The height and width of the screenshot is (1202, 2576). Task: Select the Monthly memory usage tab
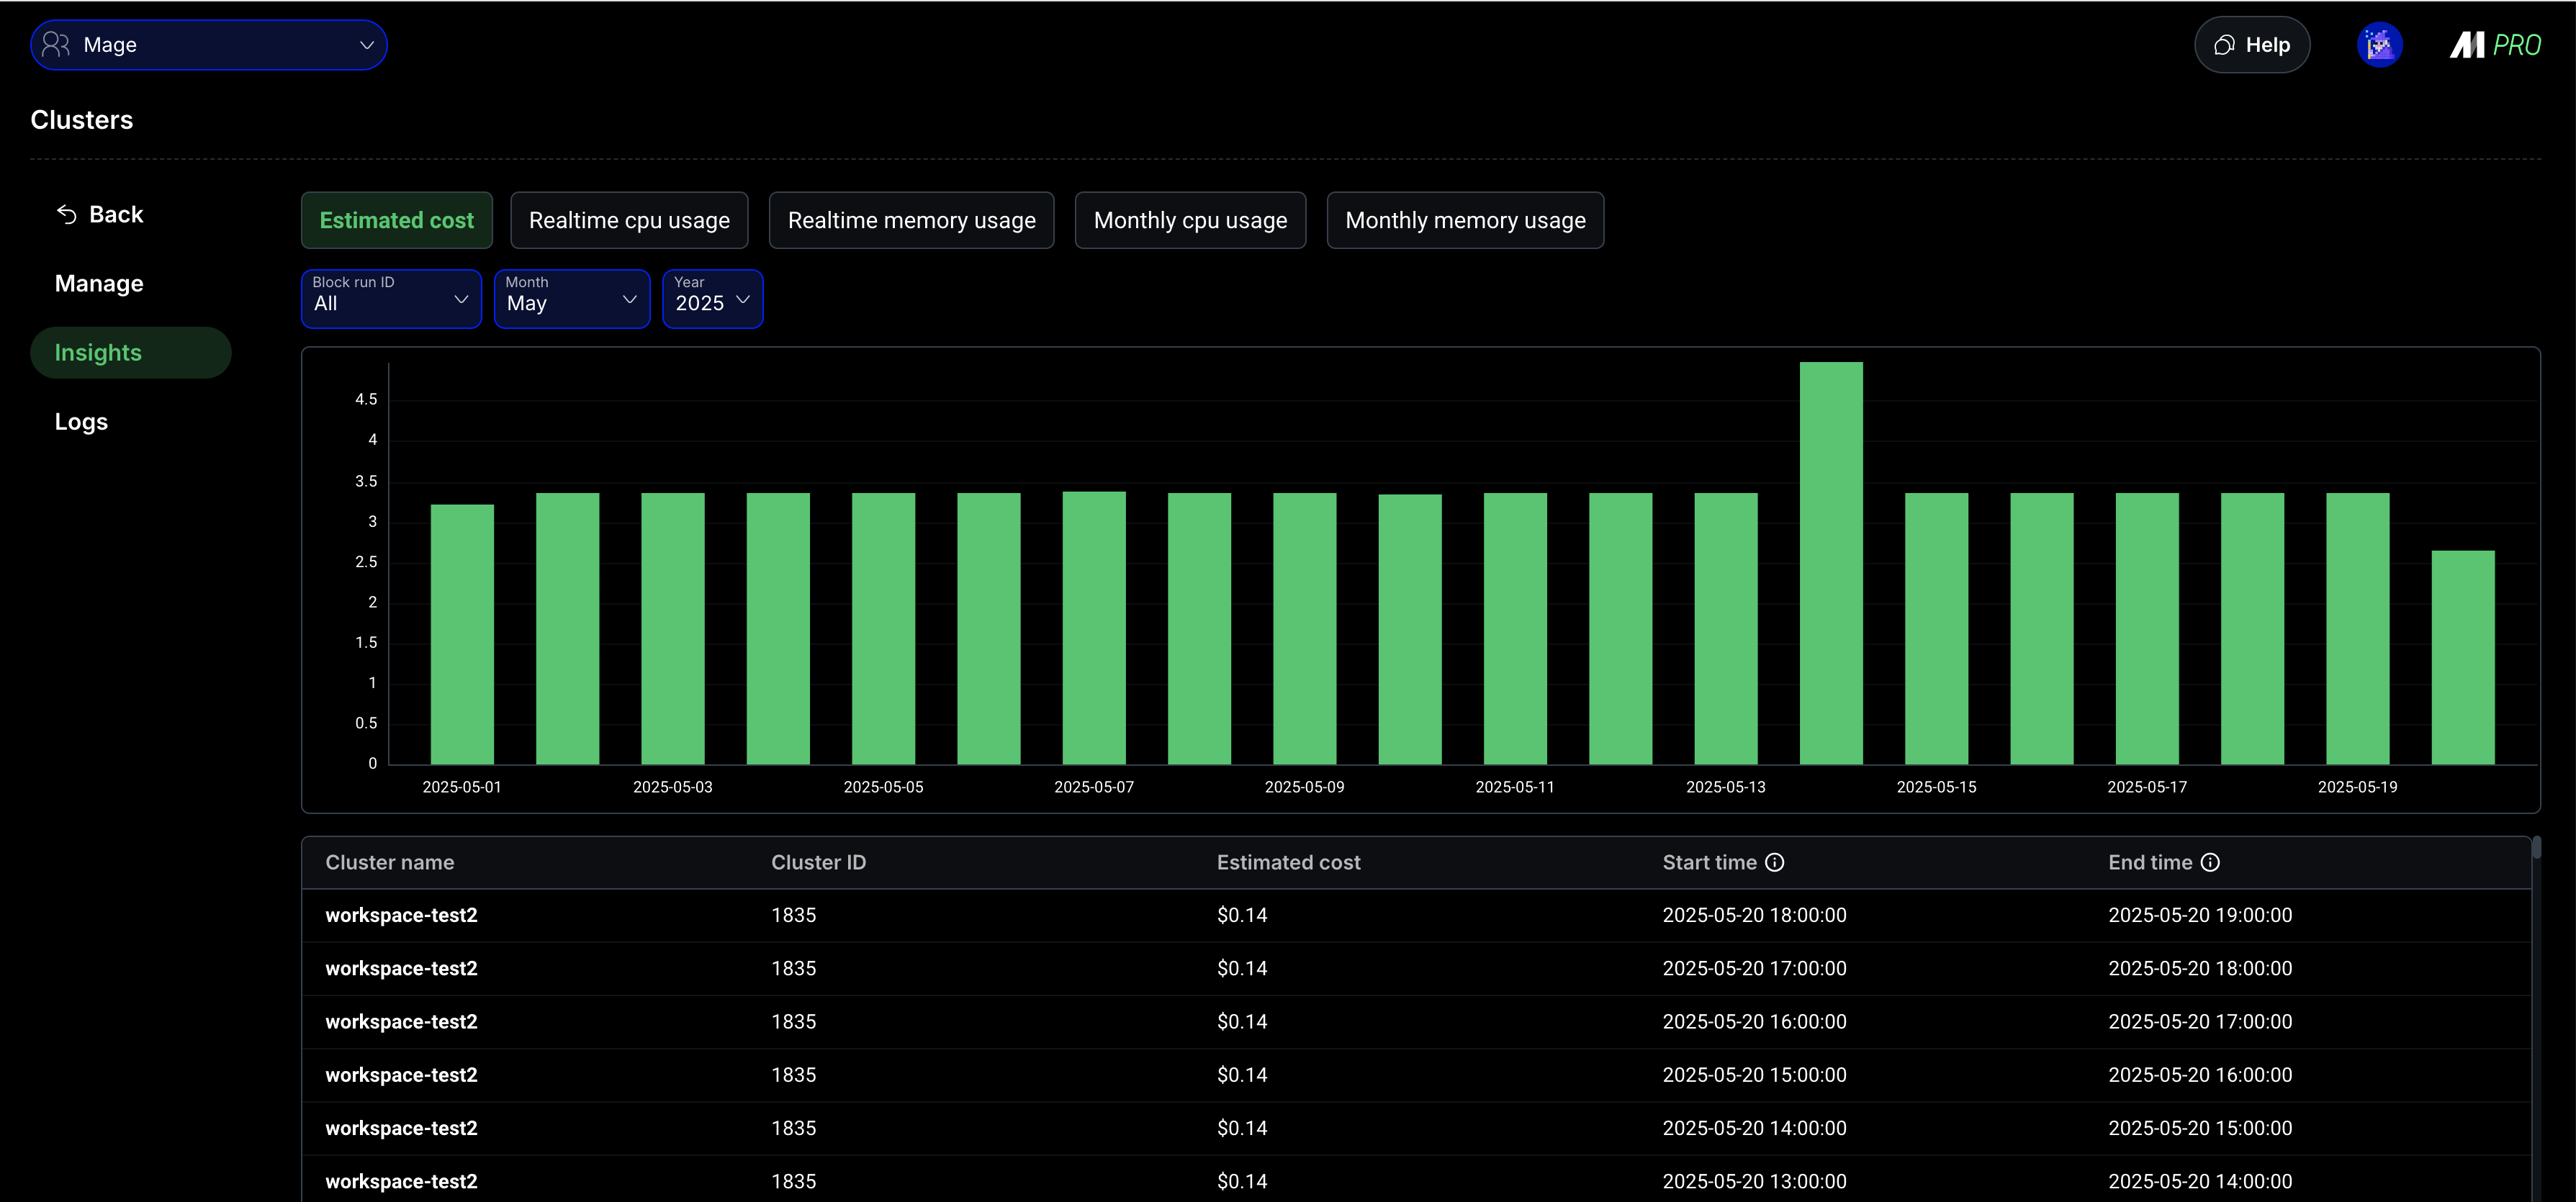pos(1465,220)
